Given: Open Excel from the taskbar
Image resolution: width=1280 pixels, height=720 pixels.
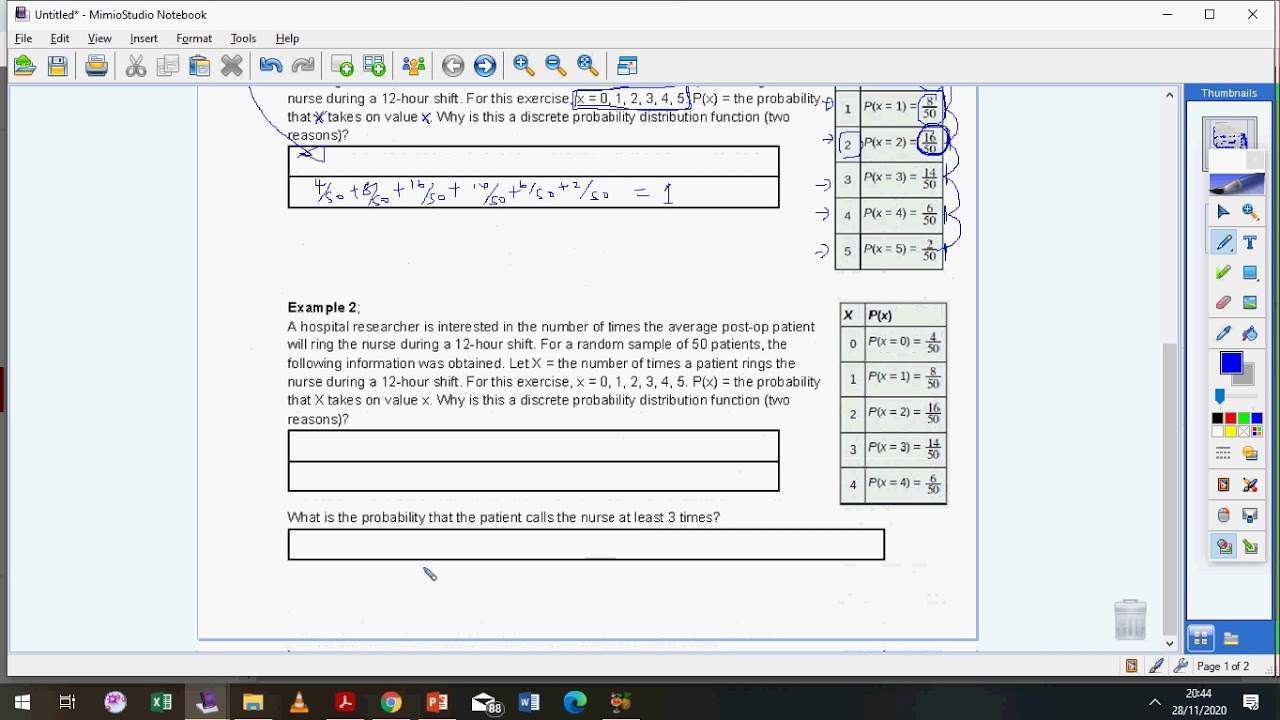Looking at the screenshot, I should [161, 702].
